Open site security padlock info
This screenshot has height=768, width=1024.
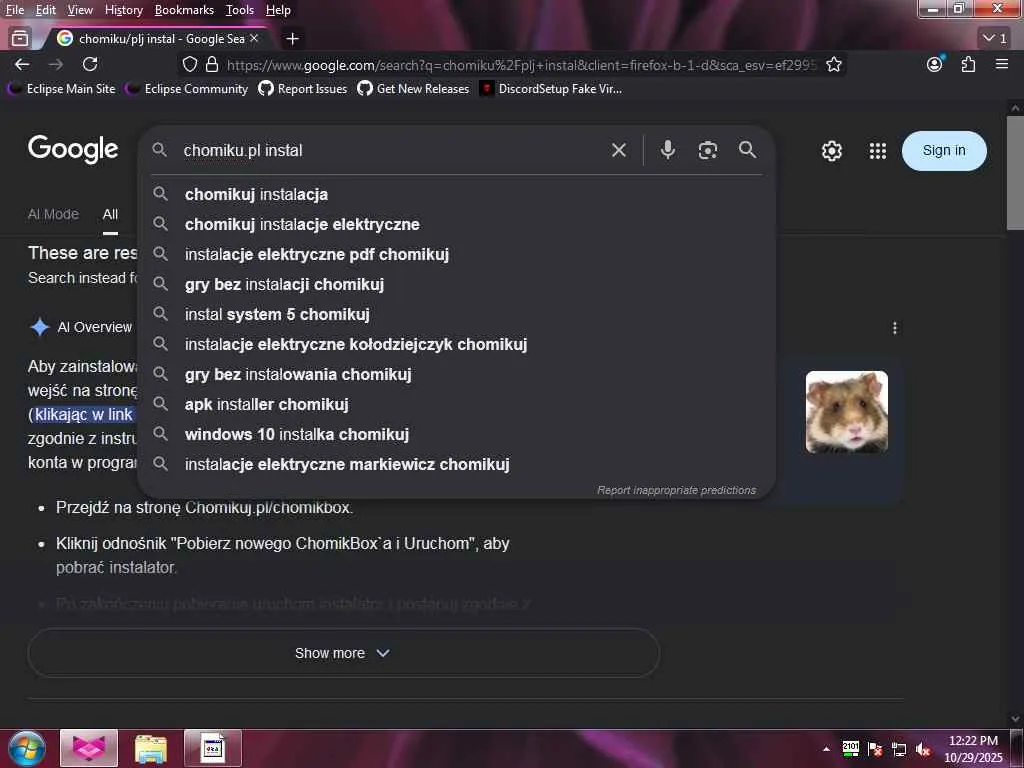(x=212, y=64)
